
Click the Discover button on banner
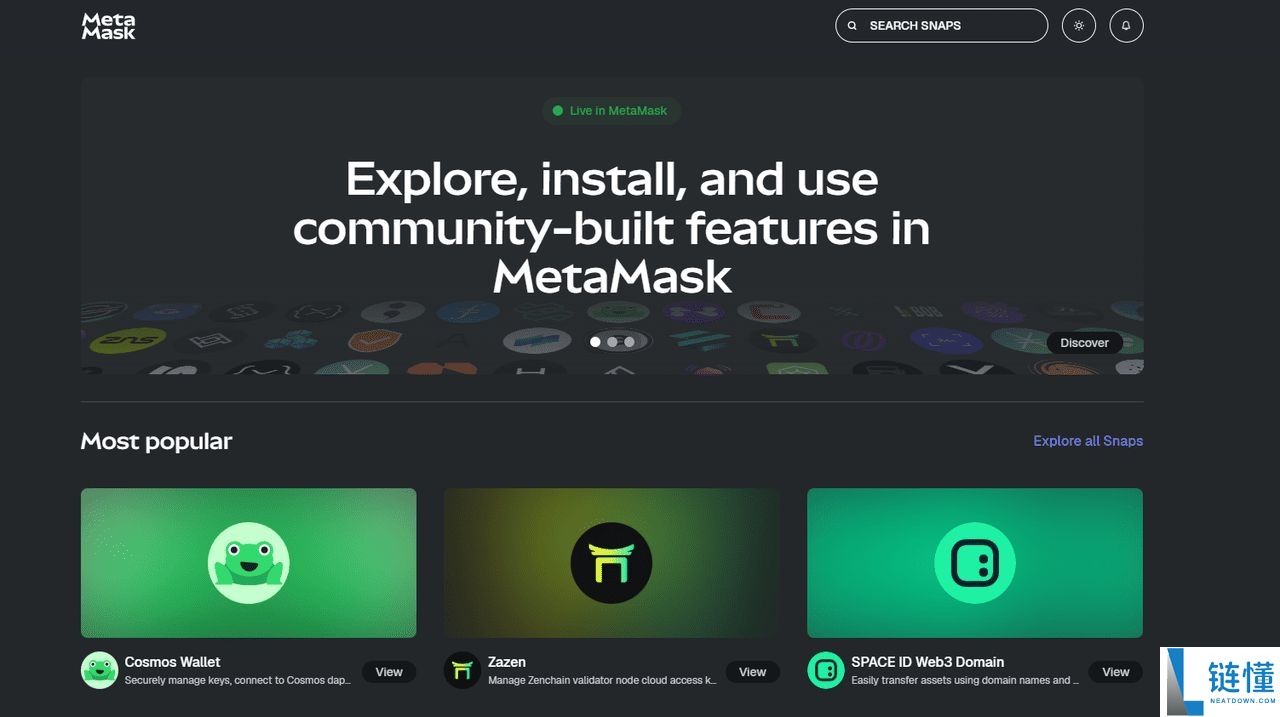(x=1084, y=343)
